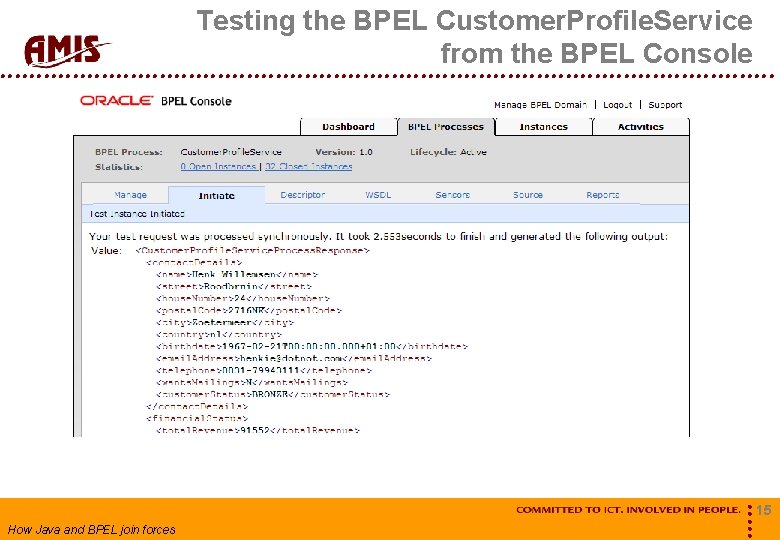Image resolution: width=780 pixels, height=540 pixels.
Task: Click the wantsMailings N line
Action: click(x=252, y=382)
